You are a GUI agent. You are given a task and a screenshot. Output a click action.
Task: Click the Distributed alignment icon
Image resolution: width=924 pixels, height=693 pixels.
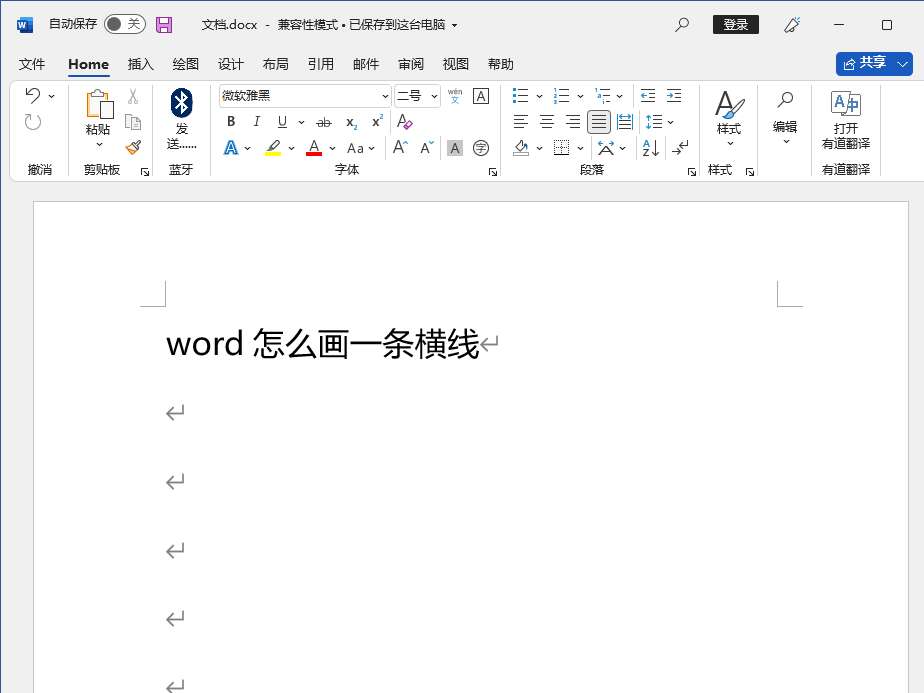[x=625, y=122]
